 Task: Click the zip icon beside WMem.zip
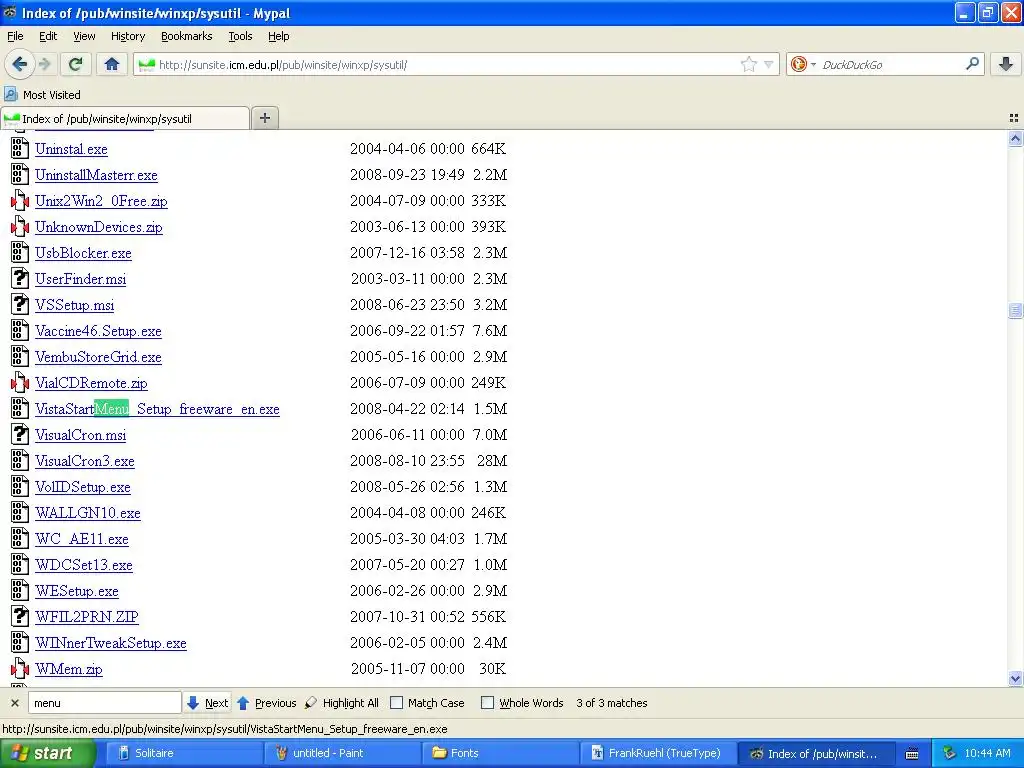pos(20,669)
